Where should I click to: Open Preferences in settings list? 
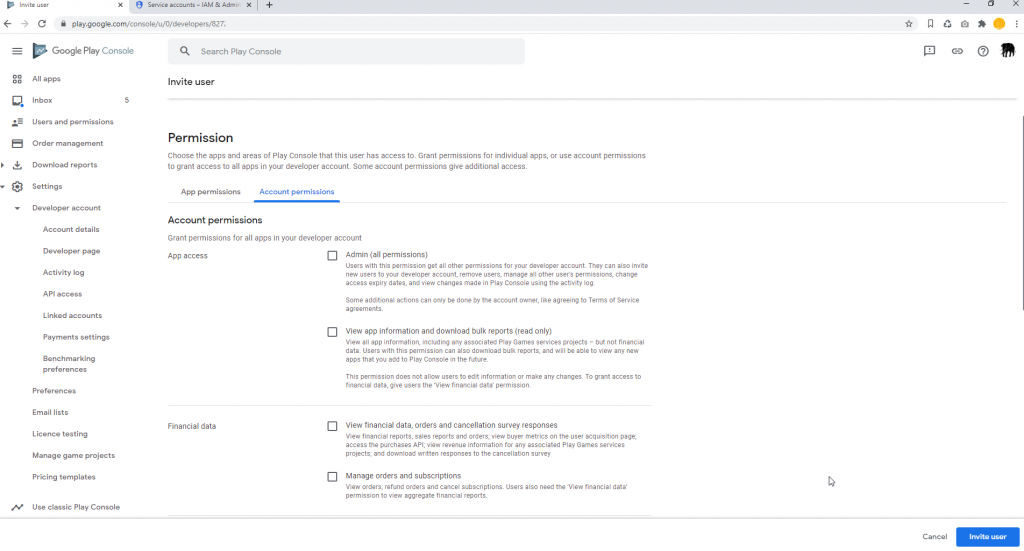click(x=54, y=391)
